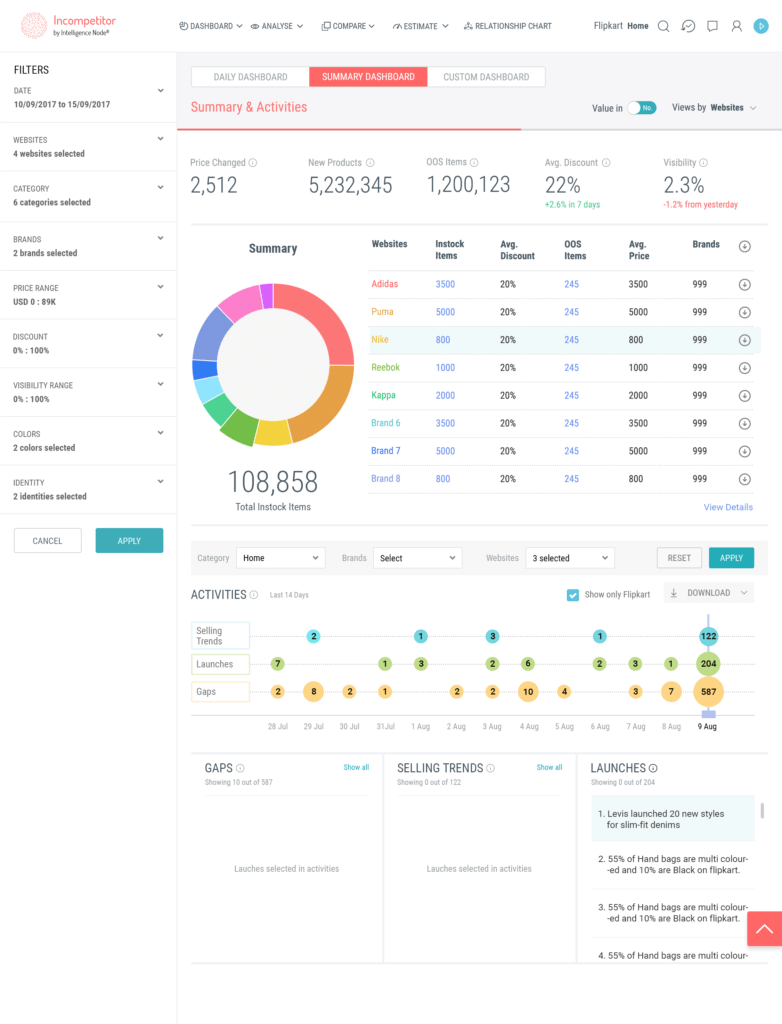
Task: Open the Websites dropdown with 3 selected
Action: tap(569, 558)
